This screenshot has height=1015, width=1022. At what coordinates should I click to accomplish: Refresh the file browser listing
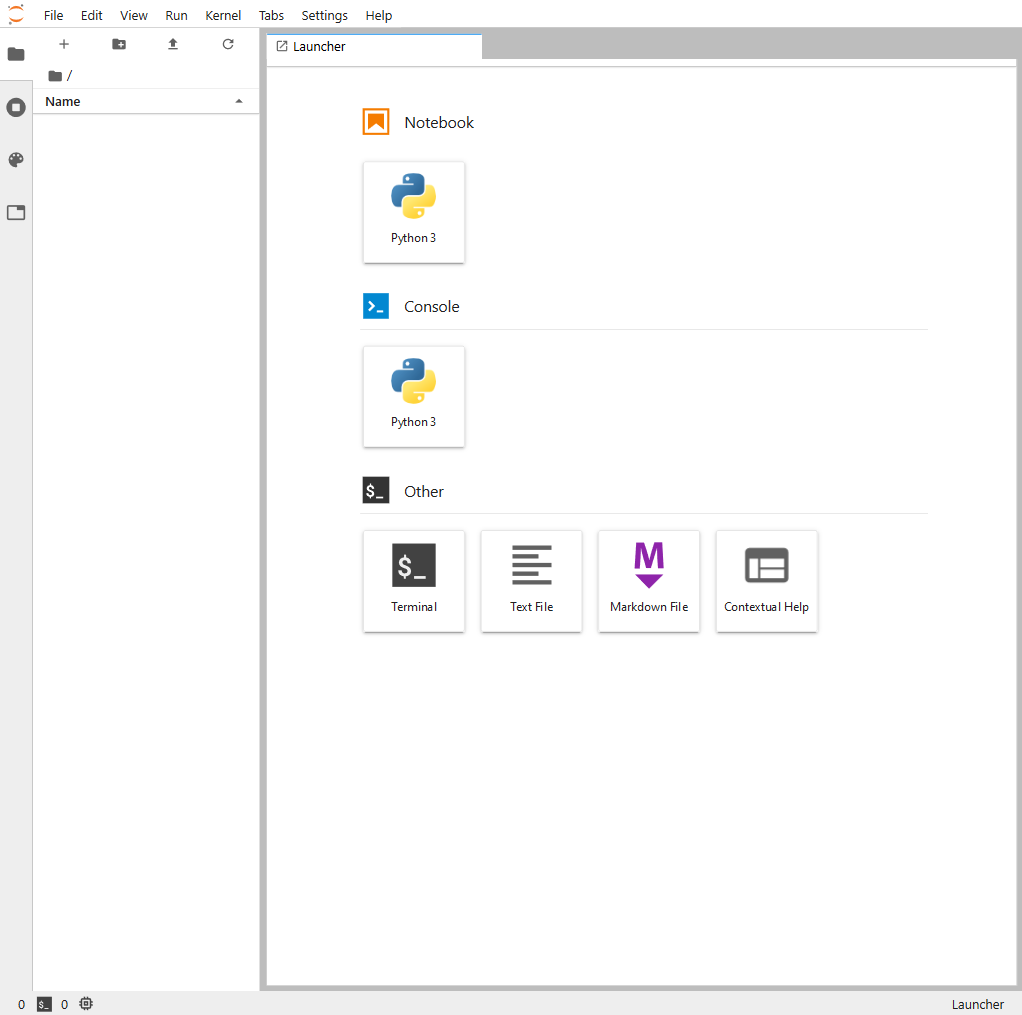227,44
